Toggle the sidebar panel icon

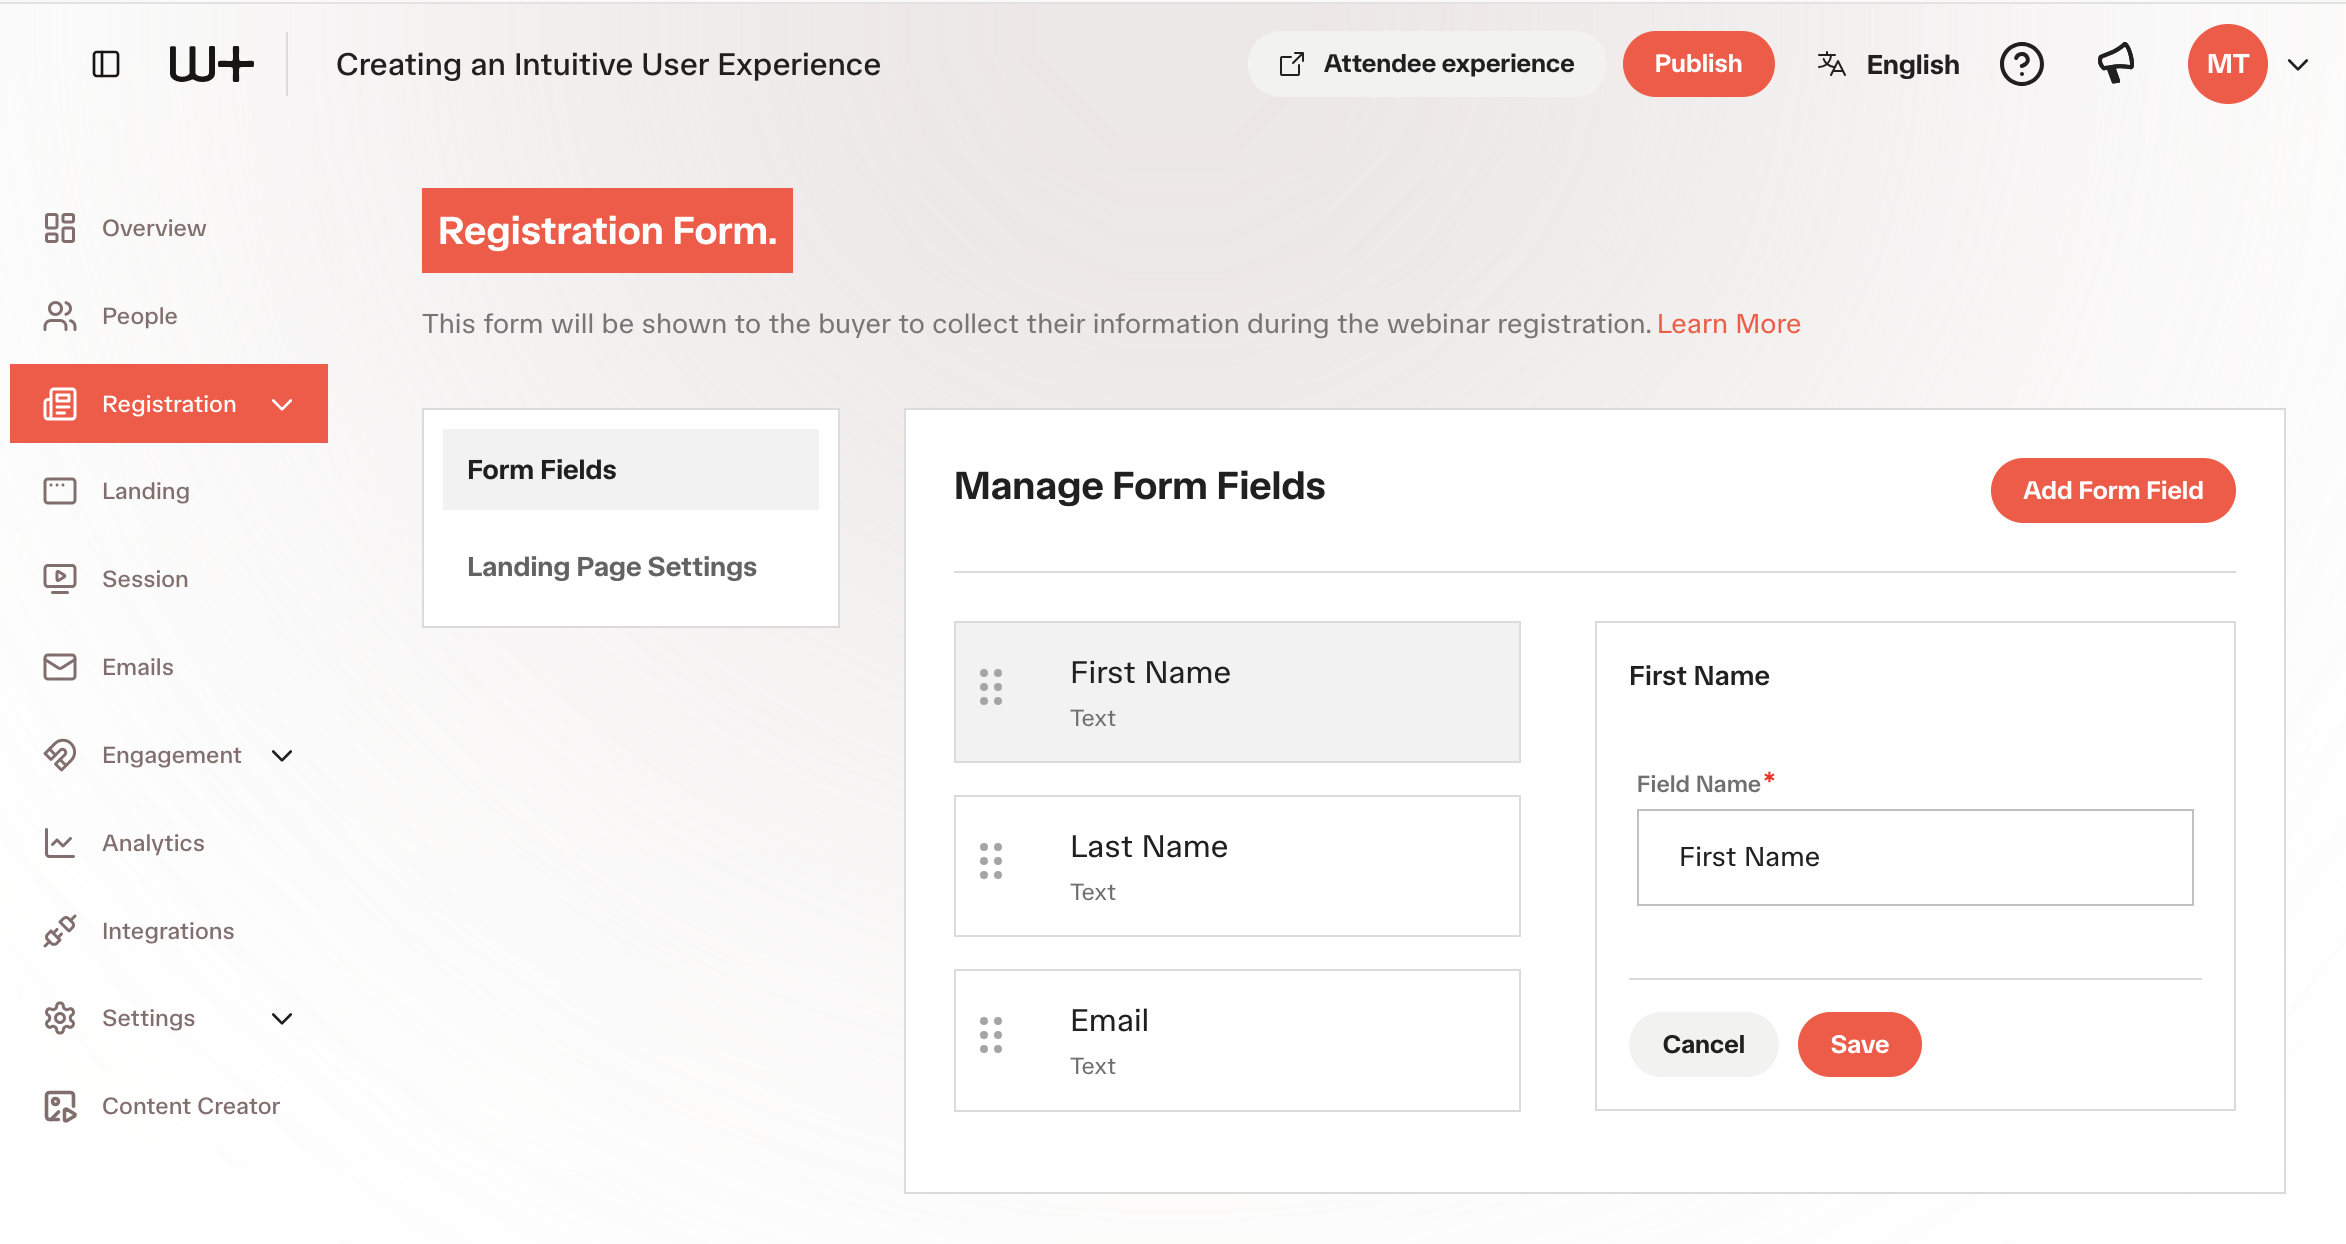106,64
